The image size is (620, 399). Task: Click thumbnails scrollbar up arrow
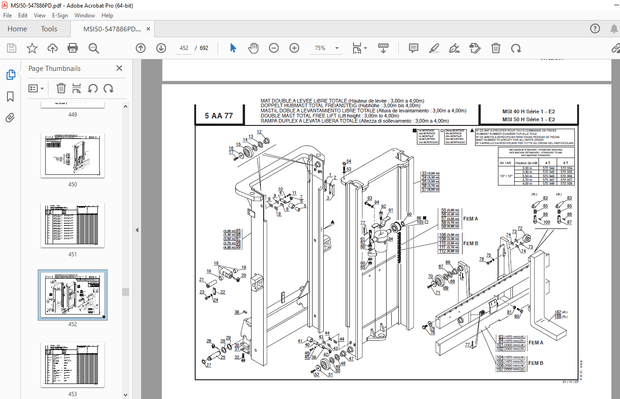[x=125, y=107]
